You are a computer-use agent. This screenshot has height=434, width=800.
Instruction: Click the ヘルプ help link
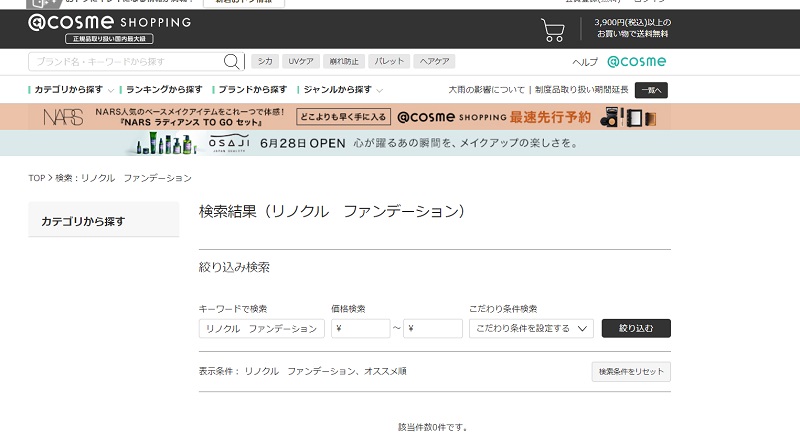(x=585, y=62)
